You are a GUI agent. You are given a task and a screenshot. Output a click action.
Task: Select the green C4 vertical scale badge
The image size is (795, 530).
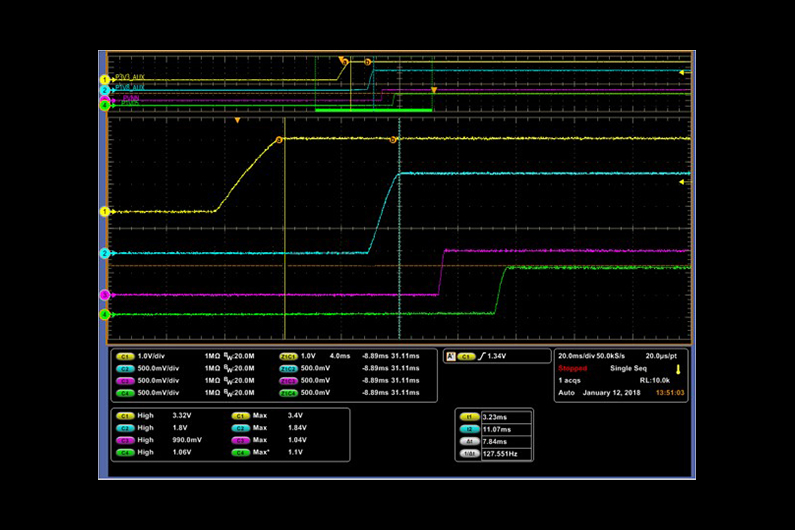pyautogui.click(x=125, y=393)
